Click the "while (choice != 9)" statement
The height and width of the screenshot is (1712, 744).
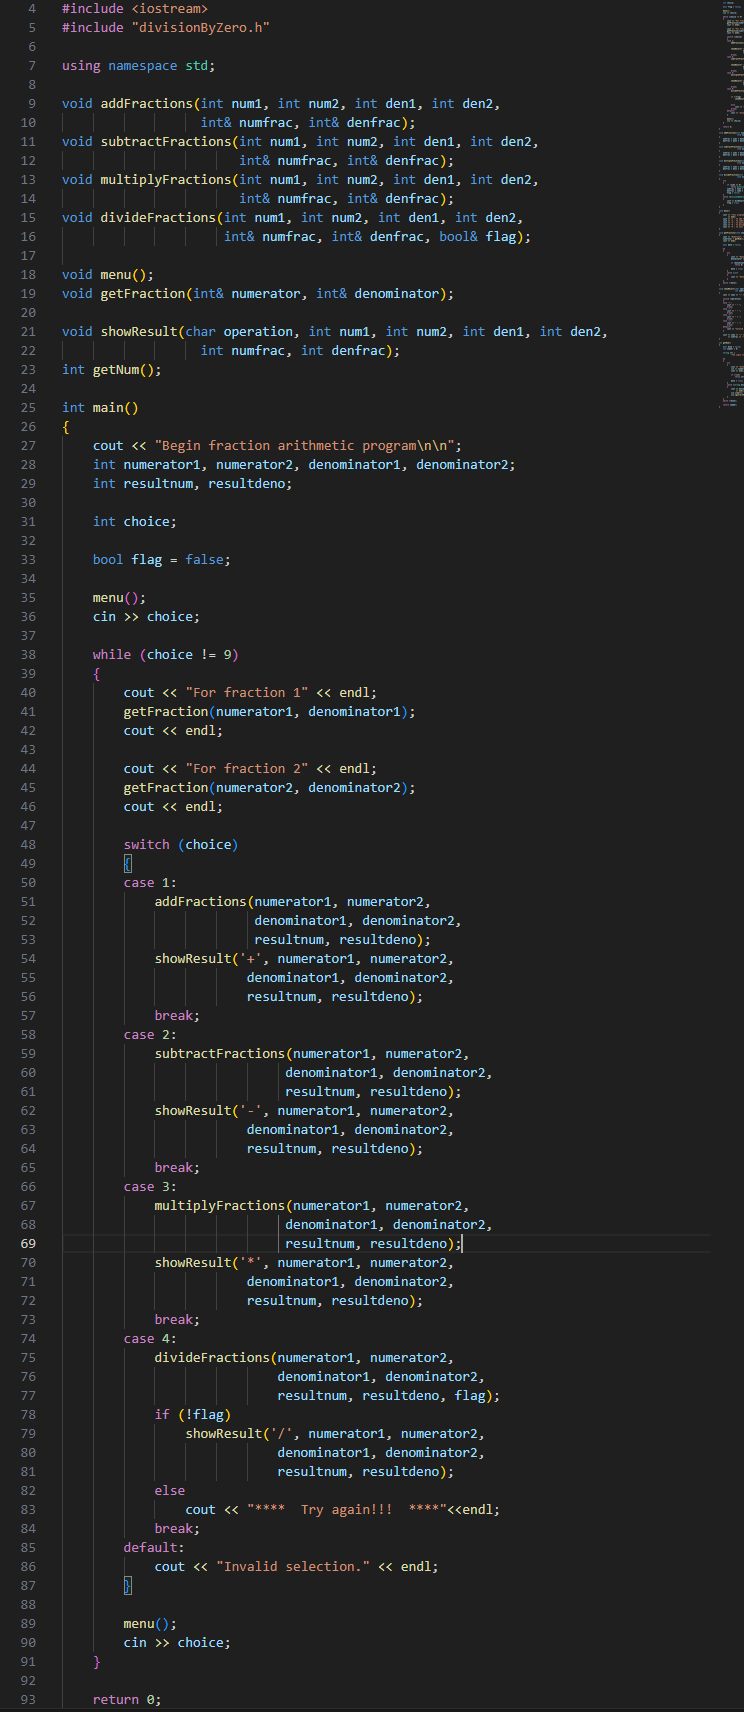166,654
